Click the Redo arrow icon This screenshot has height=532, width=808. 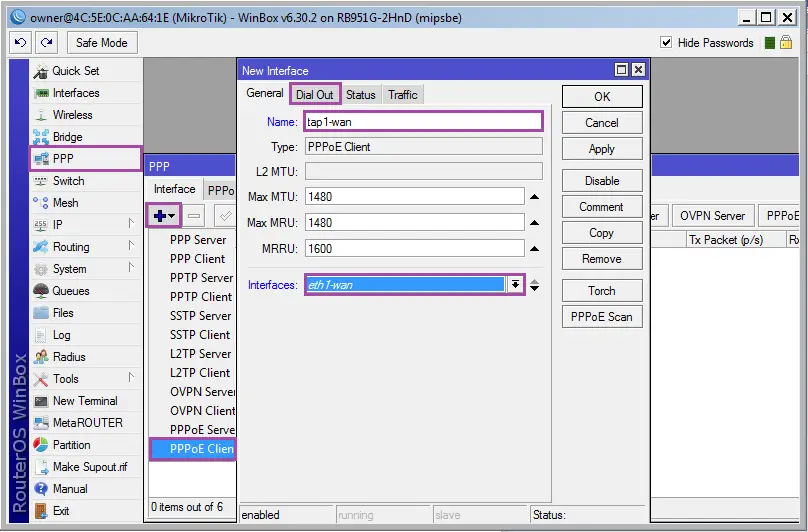tap(46, 43)
